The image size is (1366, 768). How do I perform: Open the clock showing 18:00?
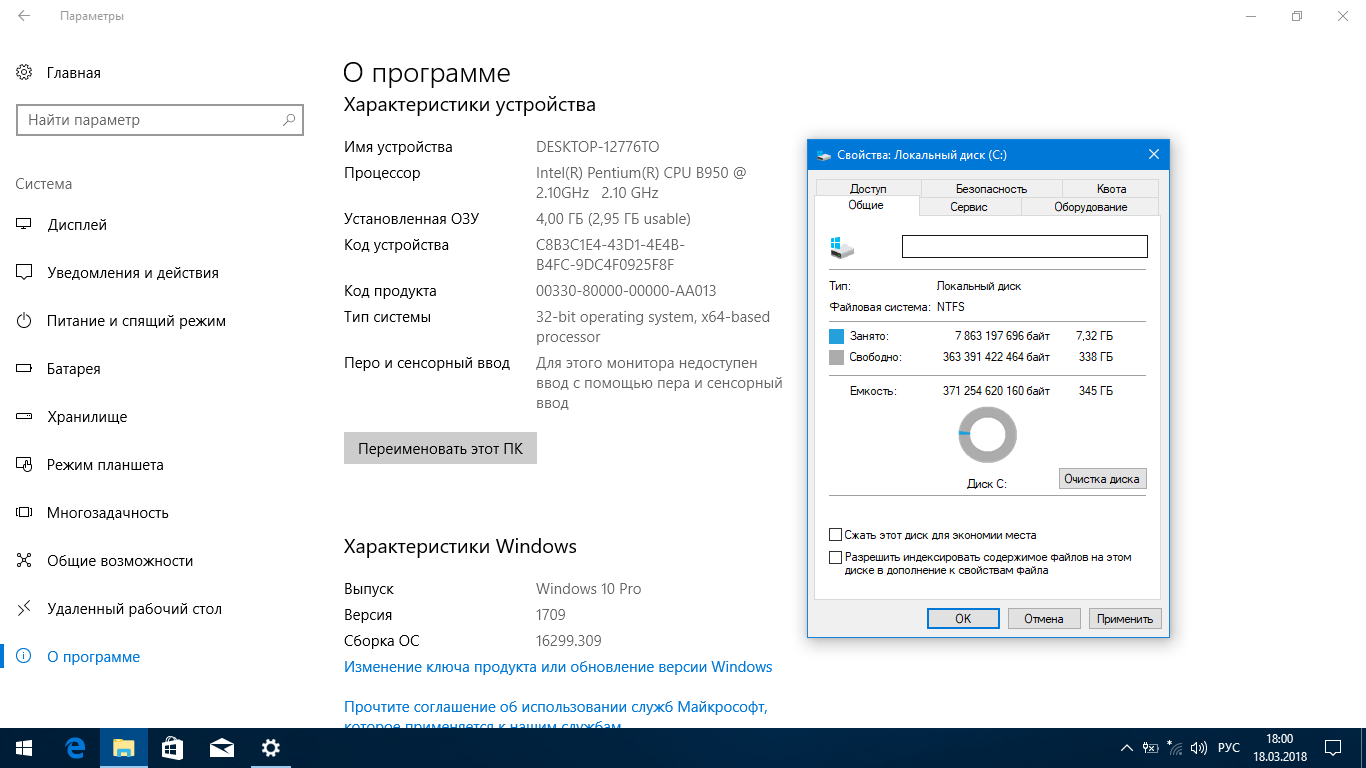pos(1279,748)
